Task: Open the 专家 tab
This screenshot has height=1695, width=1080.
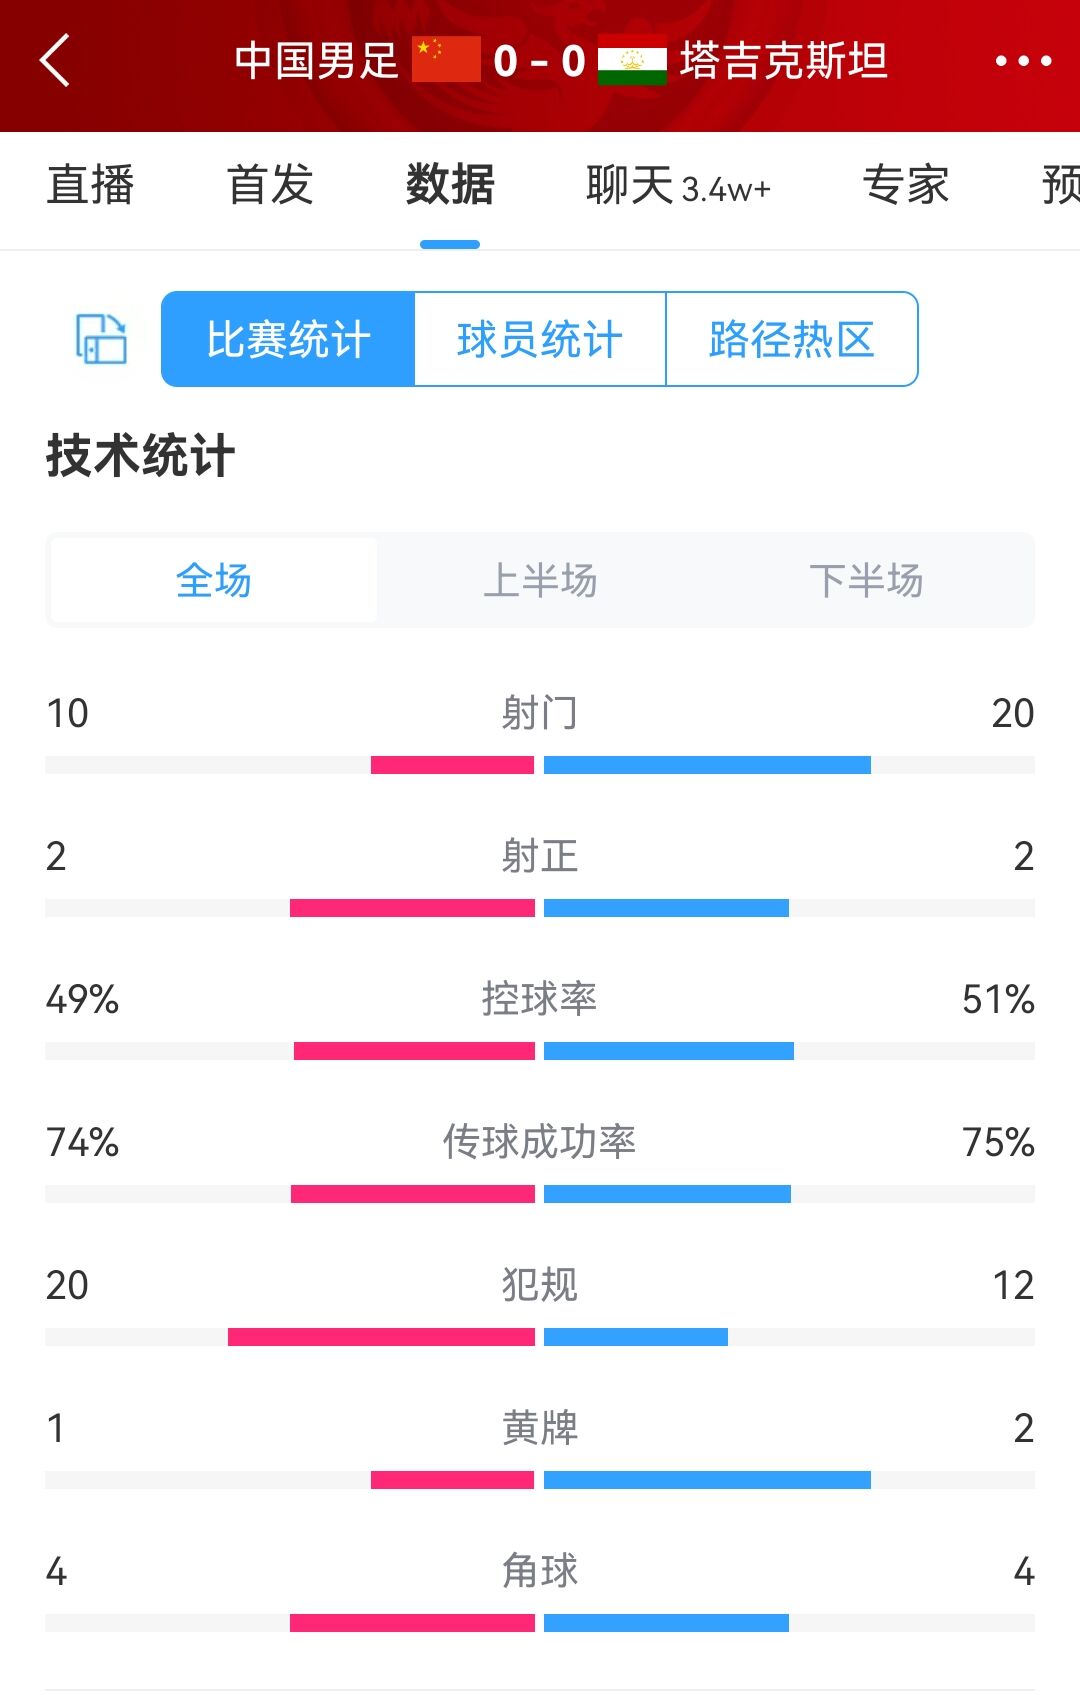Action: pos(905,186)
